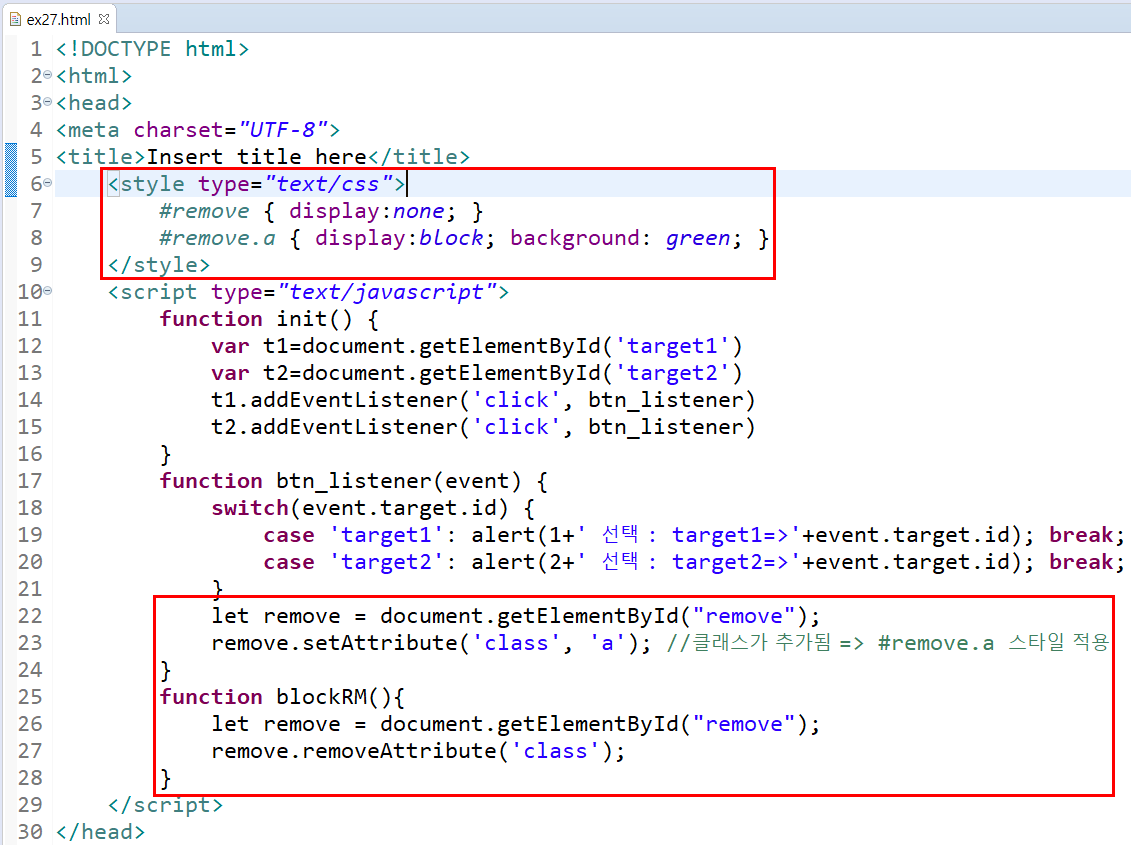Click 'switch(event.target.id)' statement
Image resolution: width=1131 pixels, height=845 pixels.
tap(360, 508)
